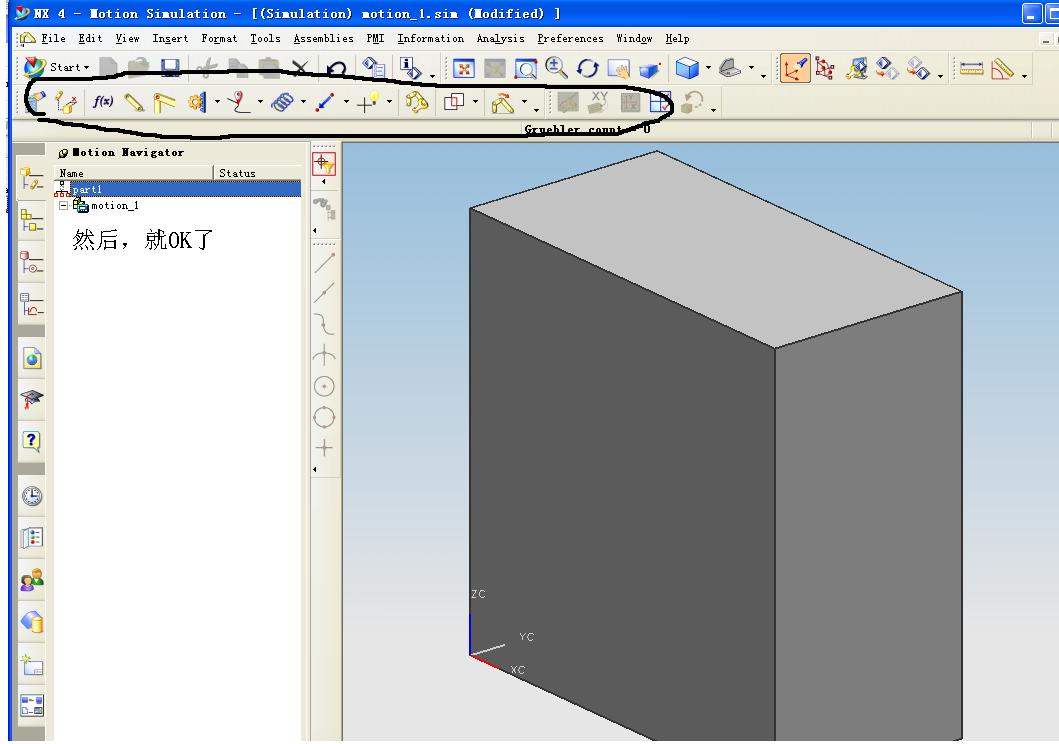Collapse the motion_1 tree node
This screenshot has width=1059, height=744.
coord(63,205)
